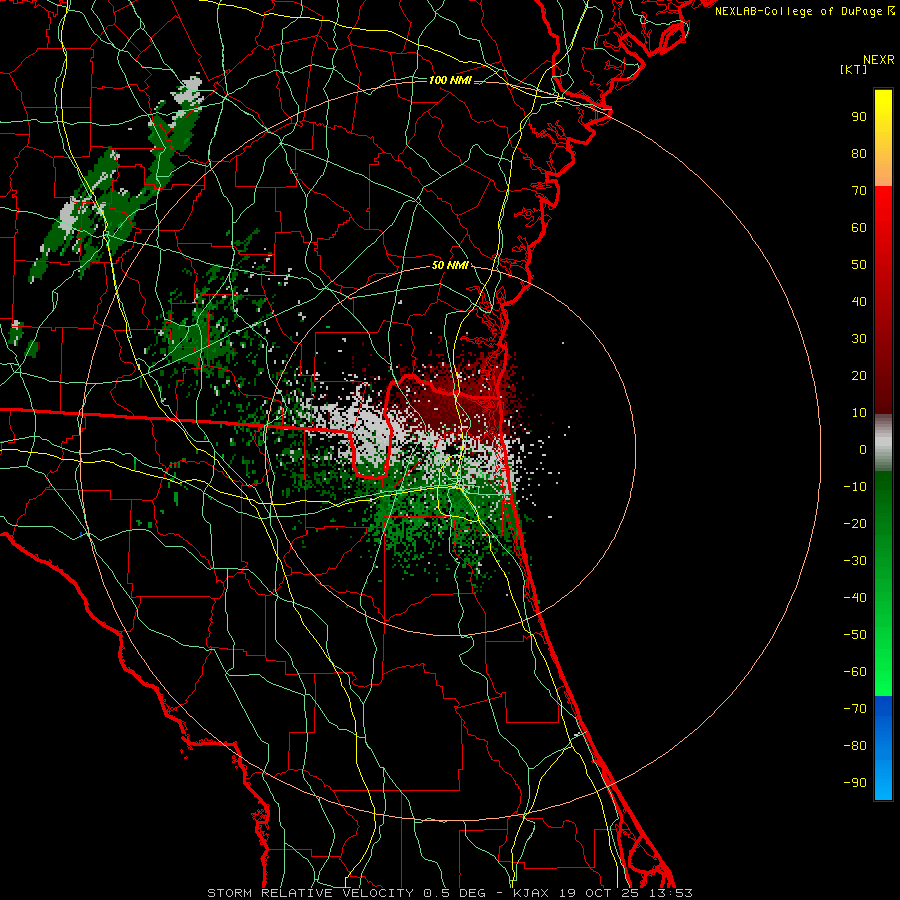Click the gray zero-velocity band of color bar
Viewport: 900px width, 900px height.
point(883,443)
